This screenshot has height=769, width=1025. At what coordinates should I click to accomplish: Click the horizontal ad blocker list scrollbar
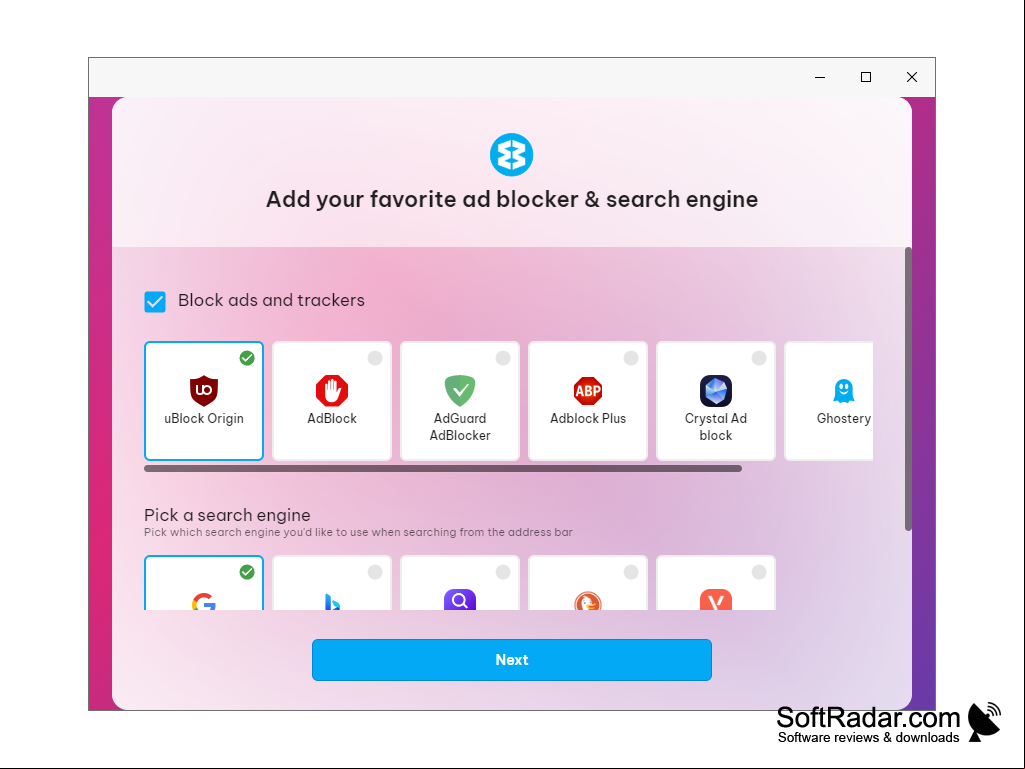[x=443, y=468]
